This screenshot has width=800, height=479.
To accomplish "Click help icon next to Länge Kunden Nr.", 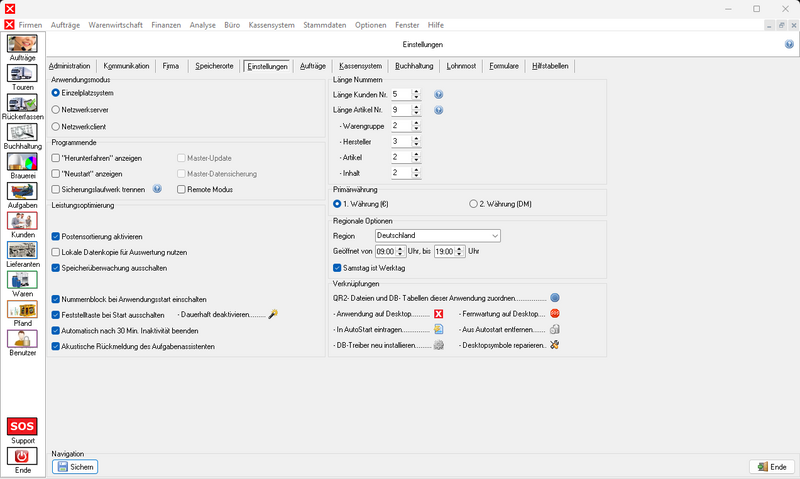I will (438, 94).
